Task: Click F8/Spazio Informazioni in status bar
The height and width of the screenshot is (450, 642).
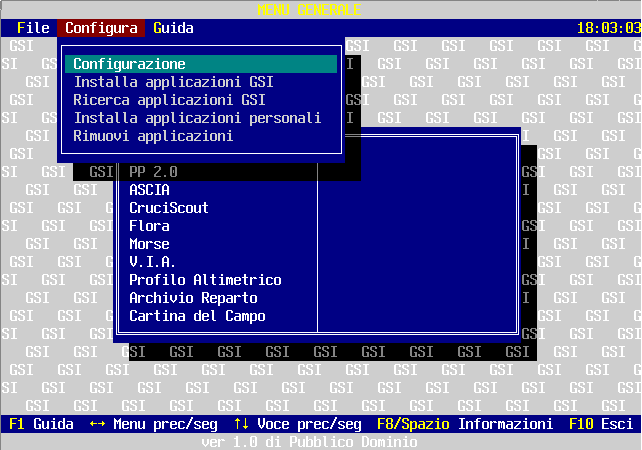Action: 465,424
